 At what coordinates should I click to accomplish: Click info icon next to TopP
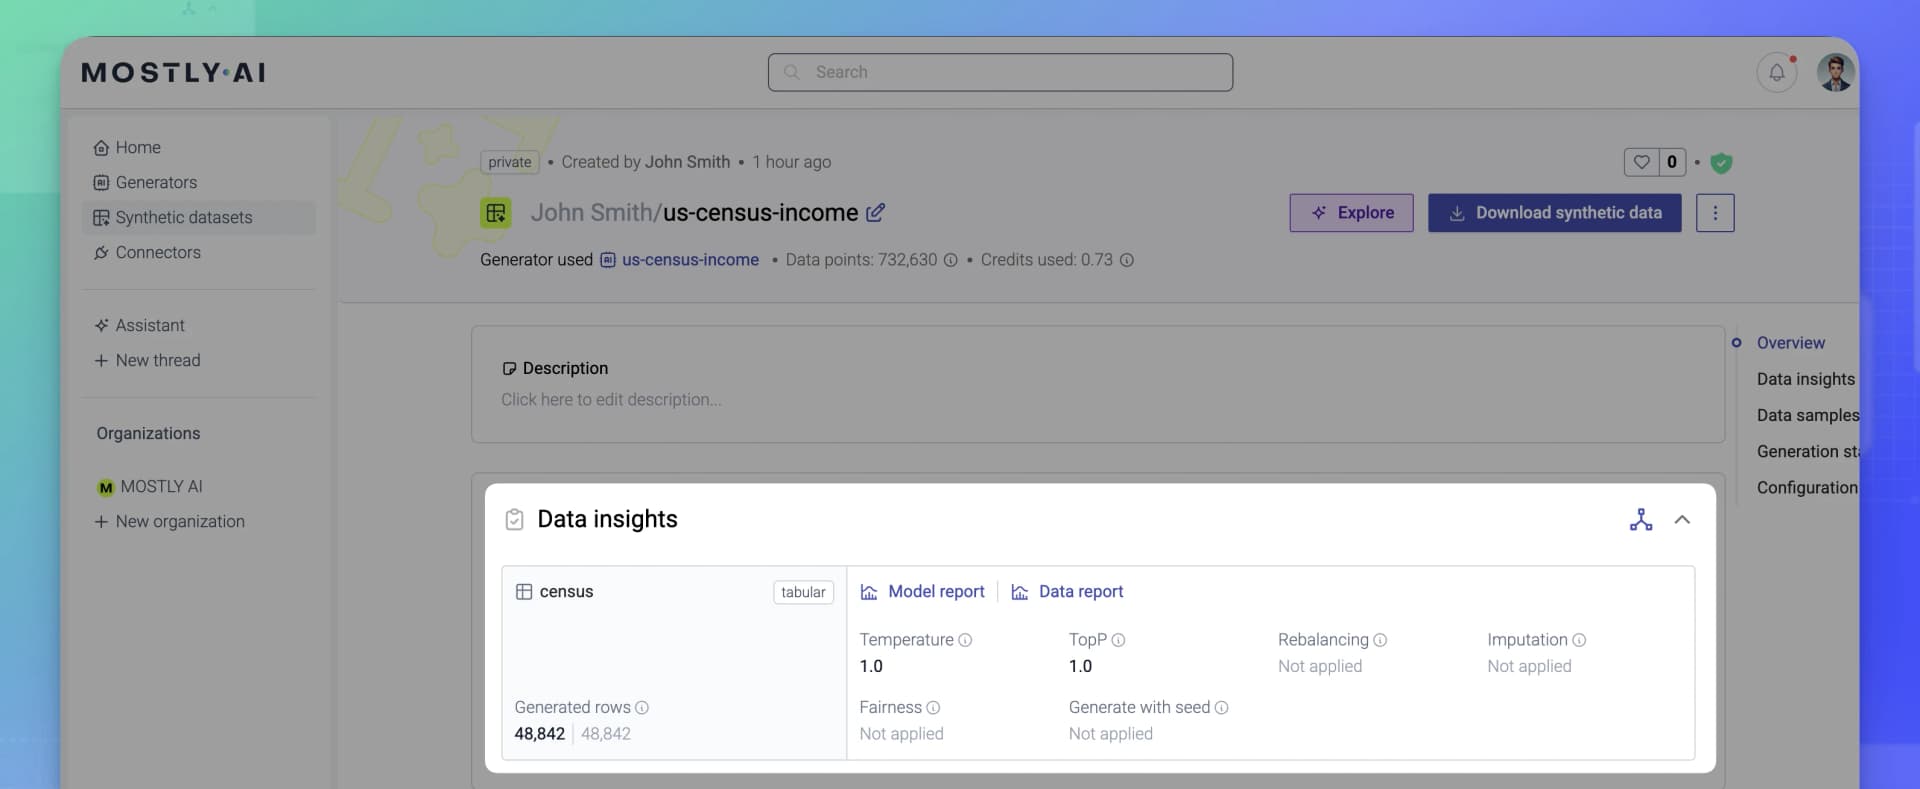point(1118,640)
